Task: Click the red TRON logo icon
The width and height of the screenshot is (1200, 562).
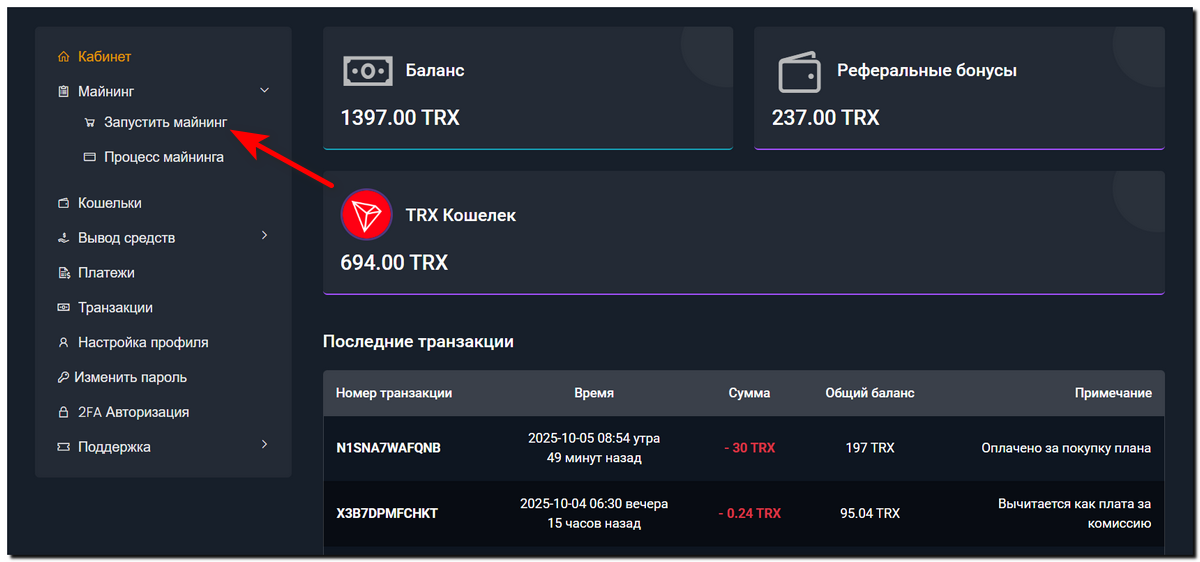Action: (366, 214)
